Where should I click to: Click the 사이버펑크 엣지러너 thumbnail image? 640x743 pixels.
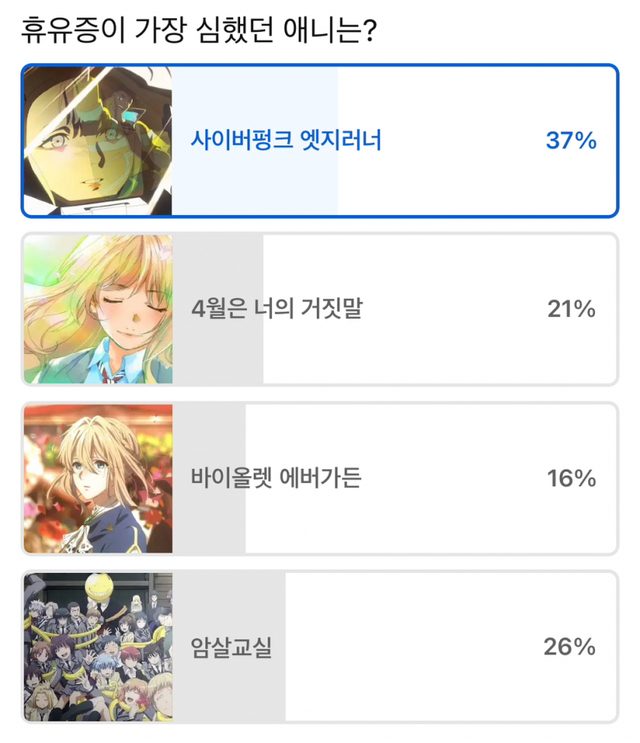point(98,140)
